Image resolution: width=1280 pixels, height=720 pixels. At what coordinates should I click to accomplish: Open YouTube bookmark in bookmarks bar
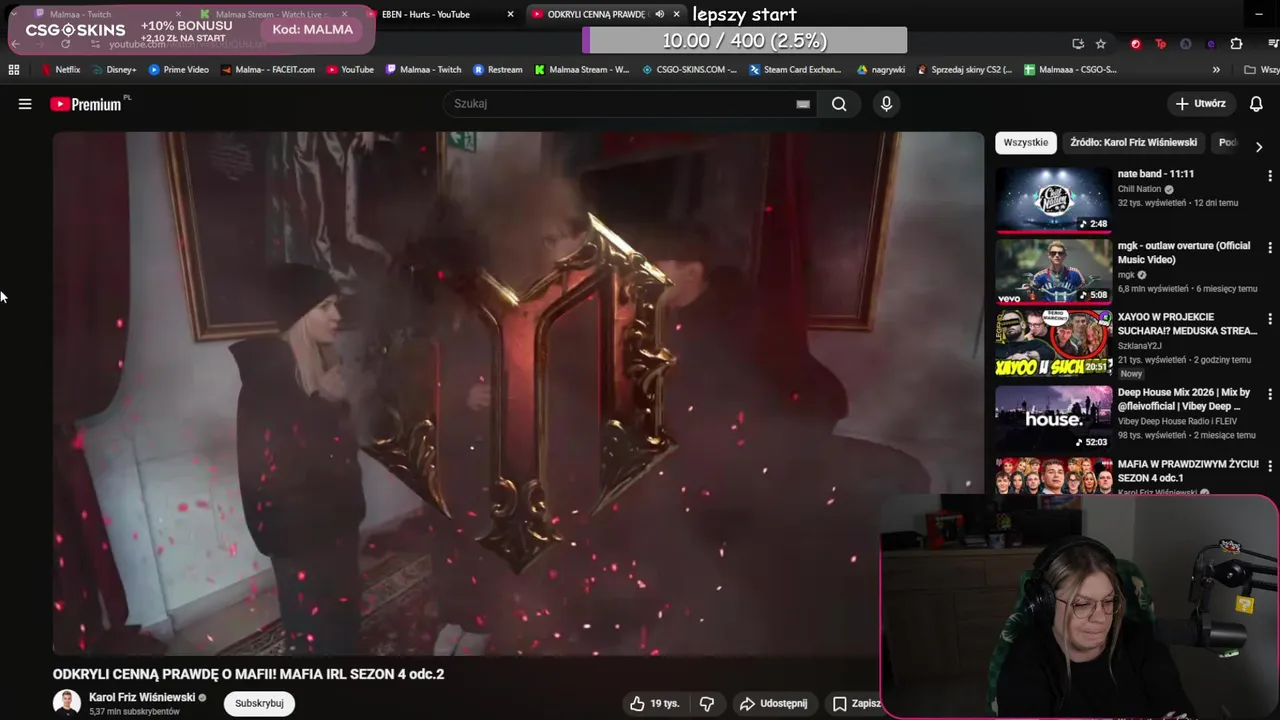coord(350,70)
